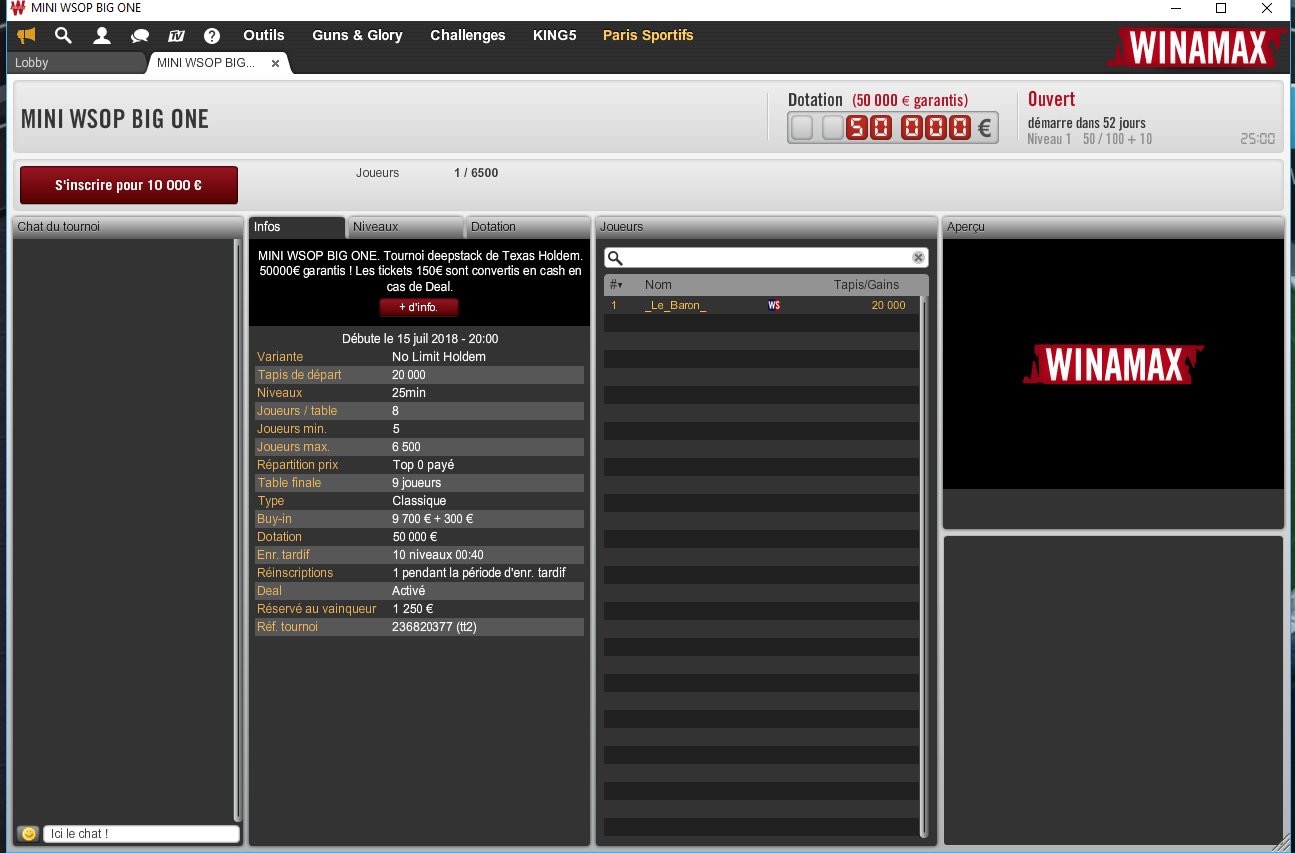
Task: Open the Winamax TV icon
Action: [176, 36]
